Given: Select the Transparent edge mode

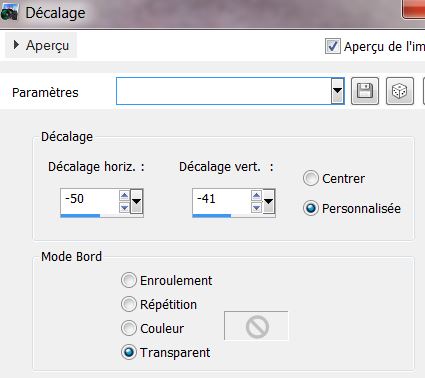Looking at the screenshot, I should 129,352.
